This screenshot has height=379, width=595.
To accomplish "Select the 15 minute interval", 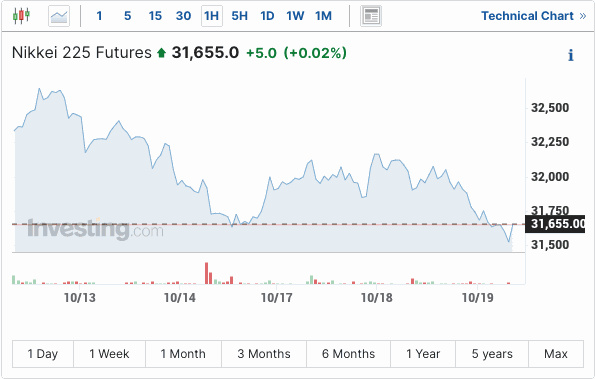I will pyautogui.click(x=155, y=16).
